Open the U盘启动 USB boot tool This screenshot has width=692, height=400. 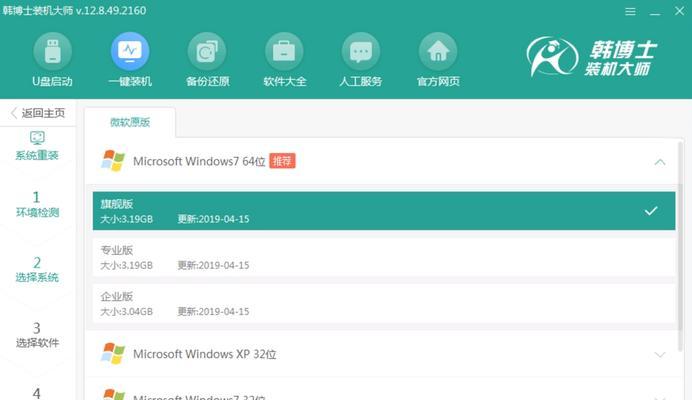(x=52, y=60)
